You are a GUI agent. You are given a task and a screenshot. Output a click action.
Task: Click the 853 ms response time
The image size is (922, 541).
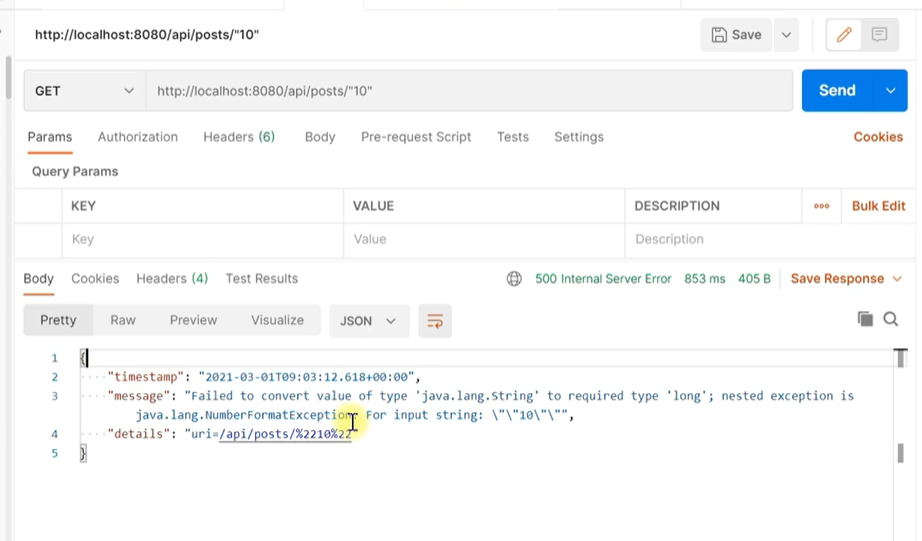[704, 279]
